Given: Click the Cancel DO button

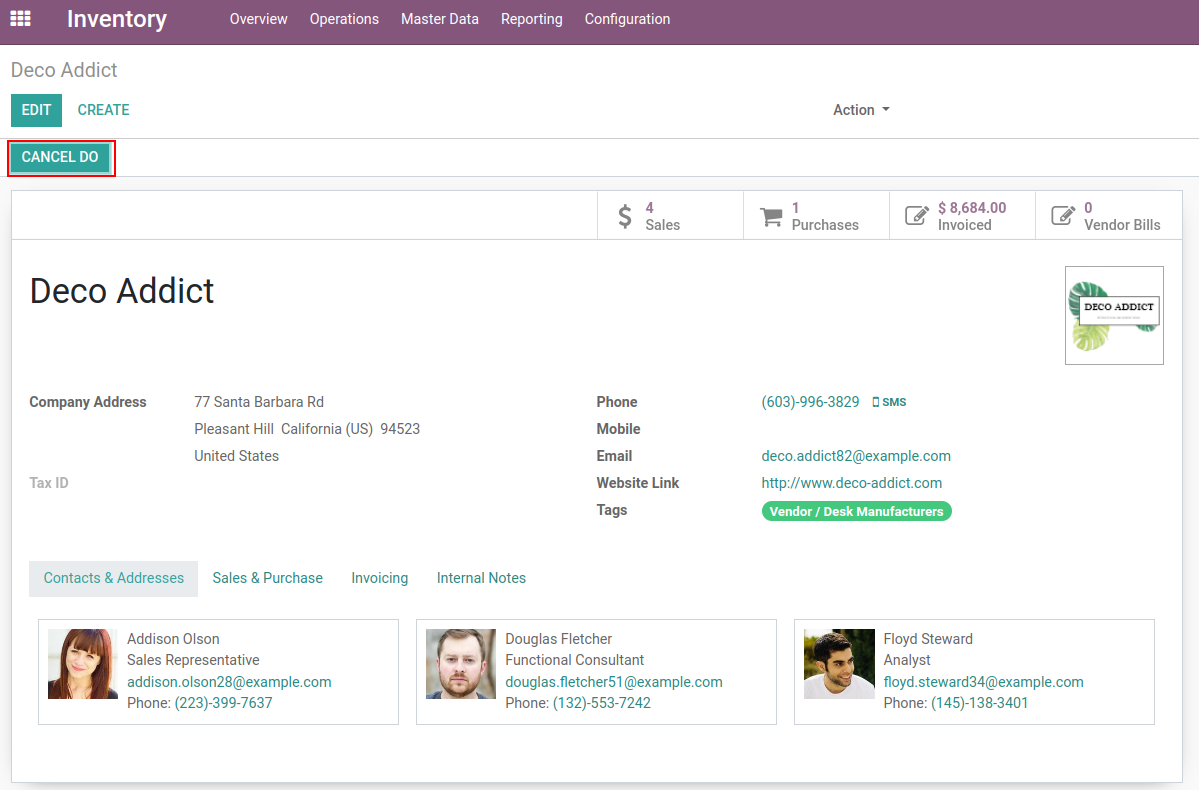Looking at the screenshot, I should (x=60, y=157).
